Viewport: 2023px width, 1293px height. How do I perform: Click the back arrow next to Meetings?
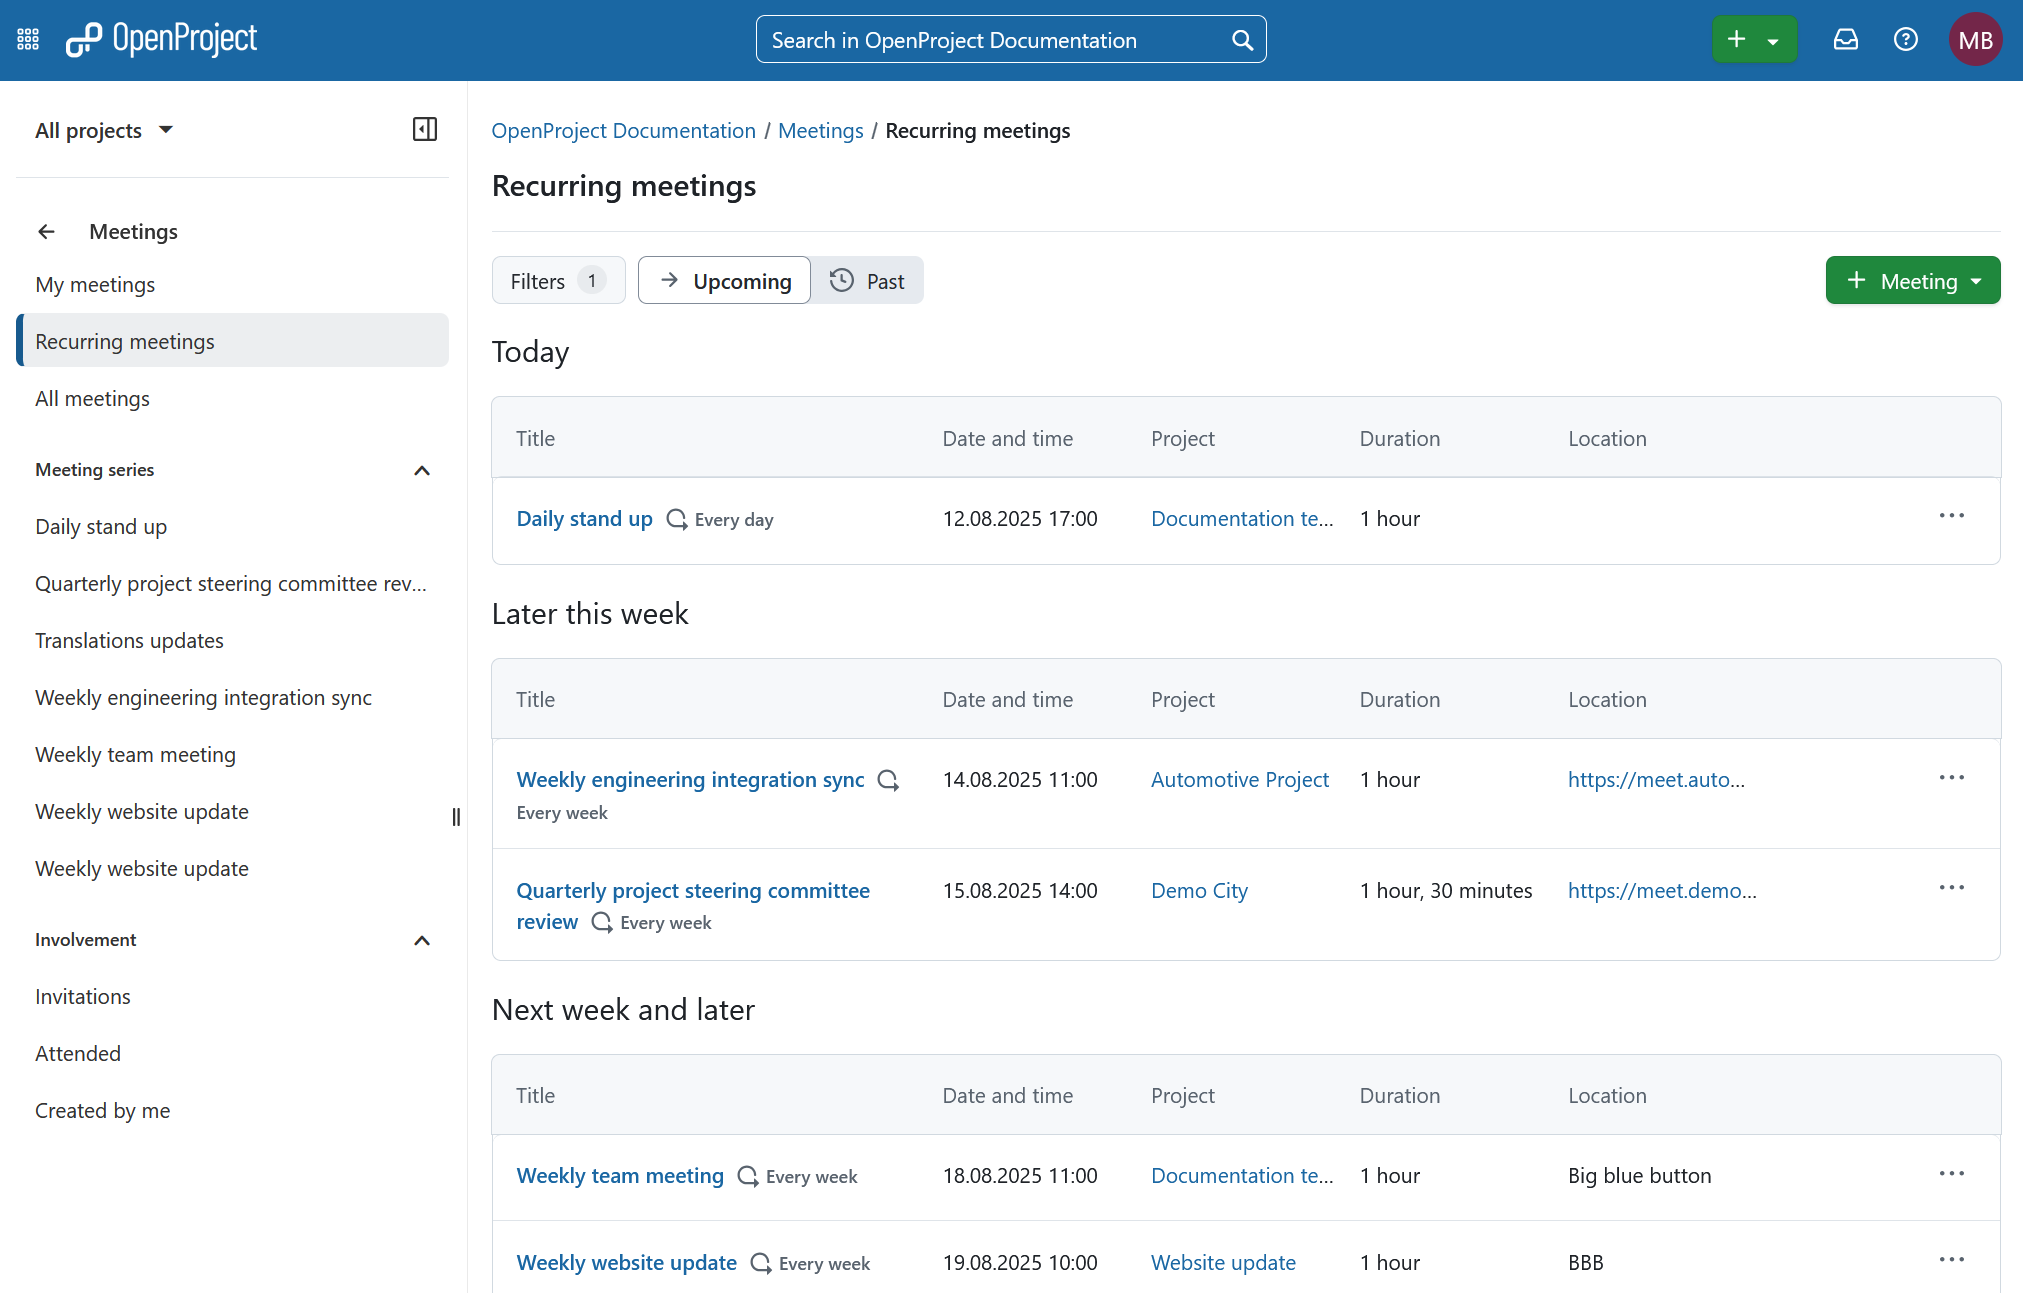(x=47, y=231)
